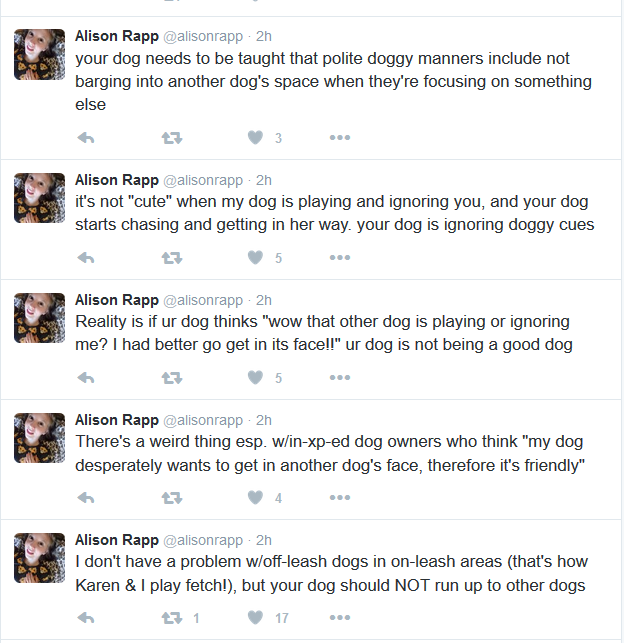Image resolution: width=624 pixels, height=643 pixels.
Task: Like the 'polite doggy manners' tweet
Action: coord(256,137)
